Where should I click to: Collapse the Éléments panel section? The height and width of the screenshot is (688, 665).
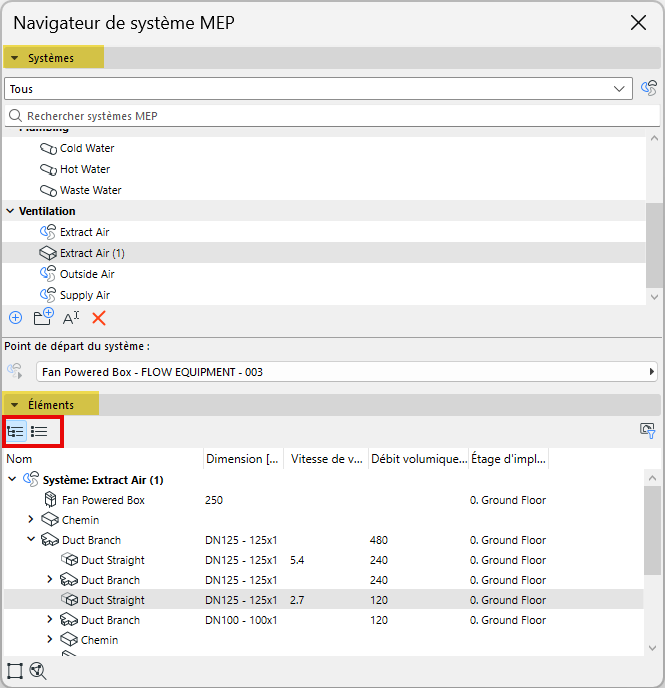click(14, 405)
